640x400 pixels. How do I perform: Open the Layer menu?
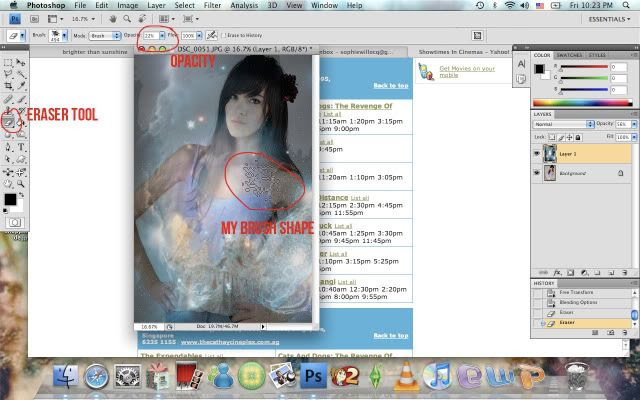156,5
